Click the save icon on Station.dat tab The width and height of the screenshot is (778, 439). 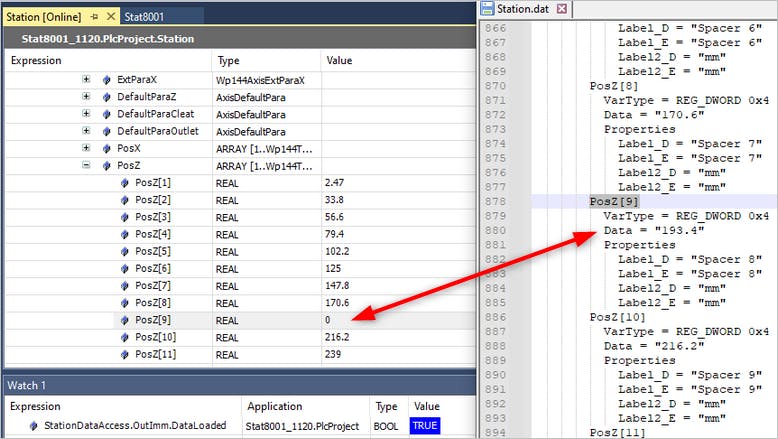[488, 9]
